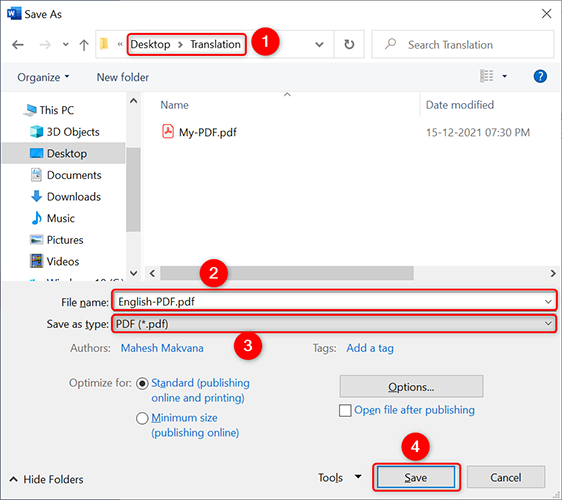Click the Options... button
Image resolution: width=562 pixels, height=500 pixels.
(411, 387)
